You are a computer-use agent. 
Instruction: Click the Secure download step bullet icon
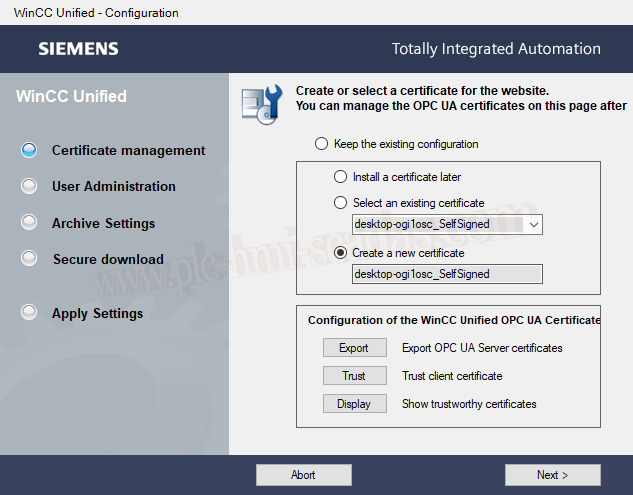point(29,259)
